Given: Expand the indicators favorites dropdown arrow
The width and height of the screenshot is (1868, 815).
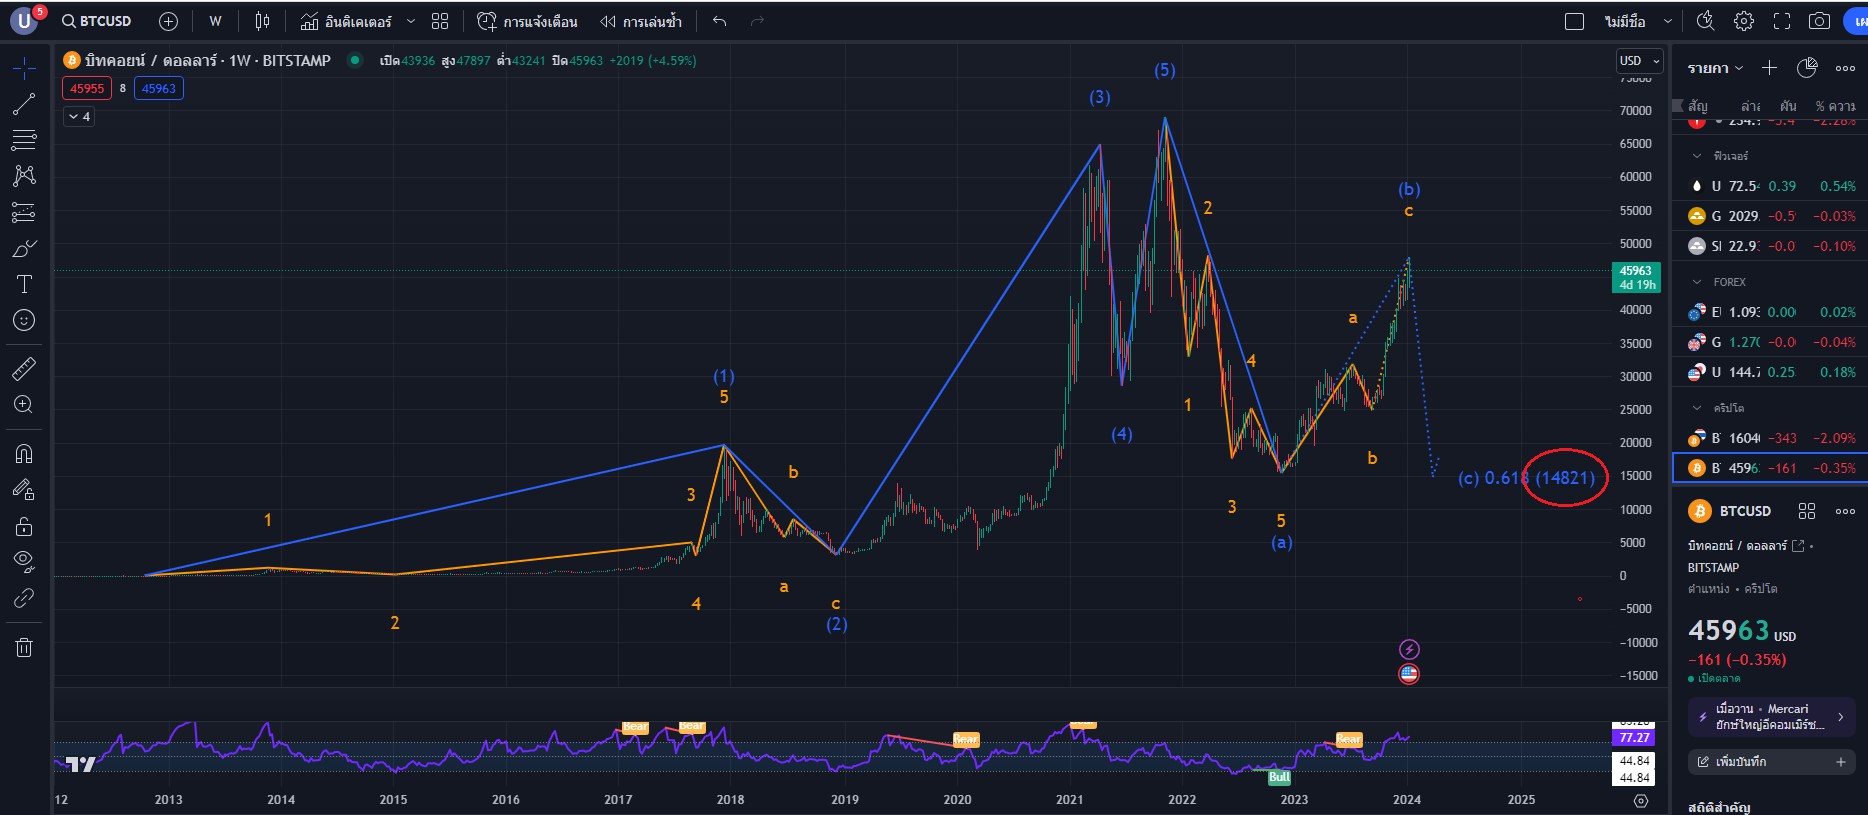Looking at the screenshot, I should tap(411, 21).
